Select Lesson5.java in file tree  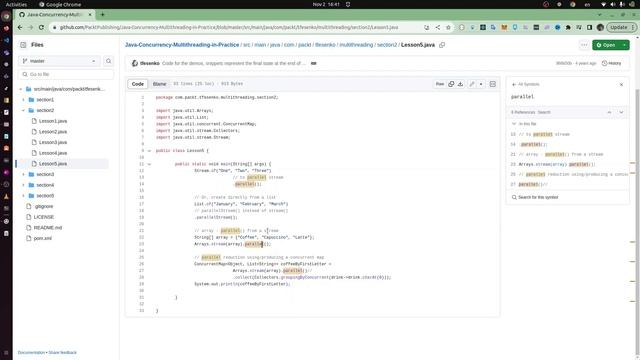point(53,164)
